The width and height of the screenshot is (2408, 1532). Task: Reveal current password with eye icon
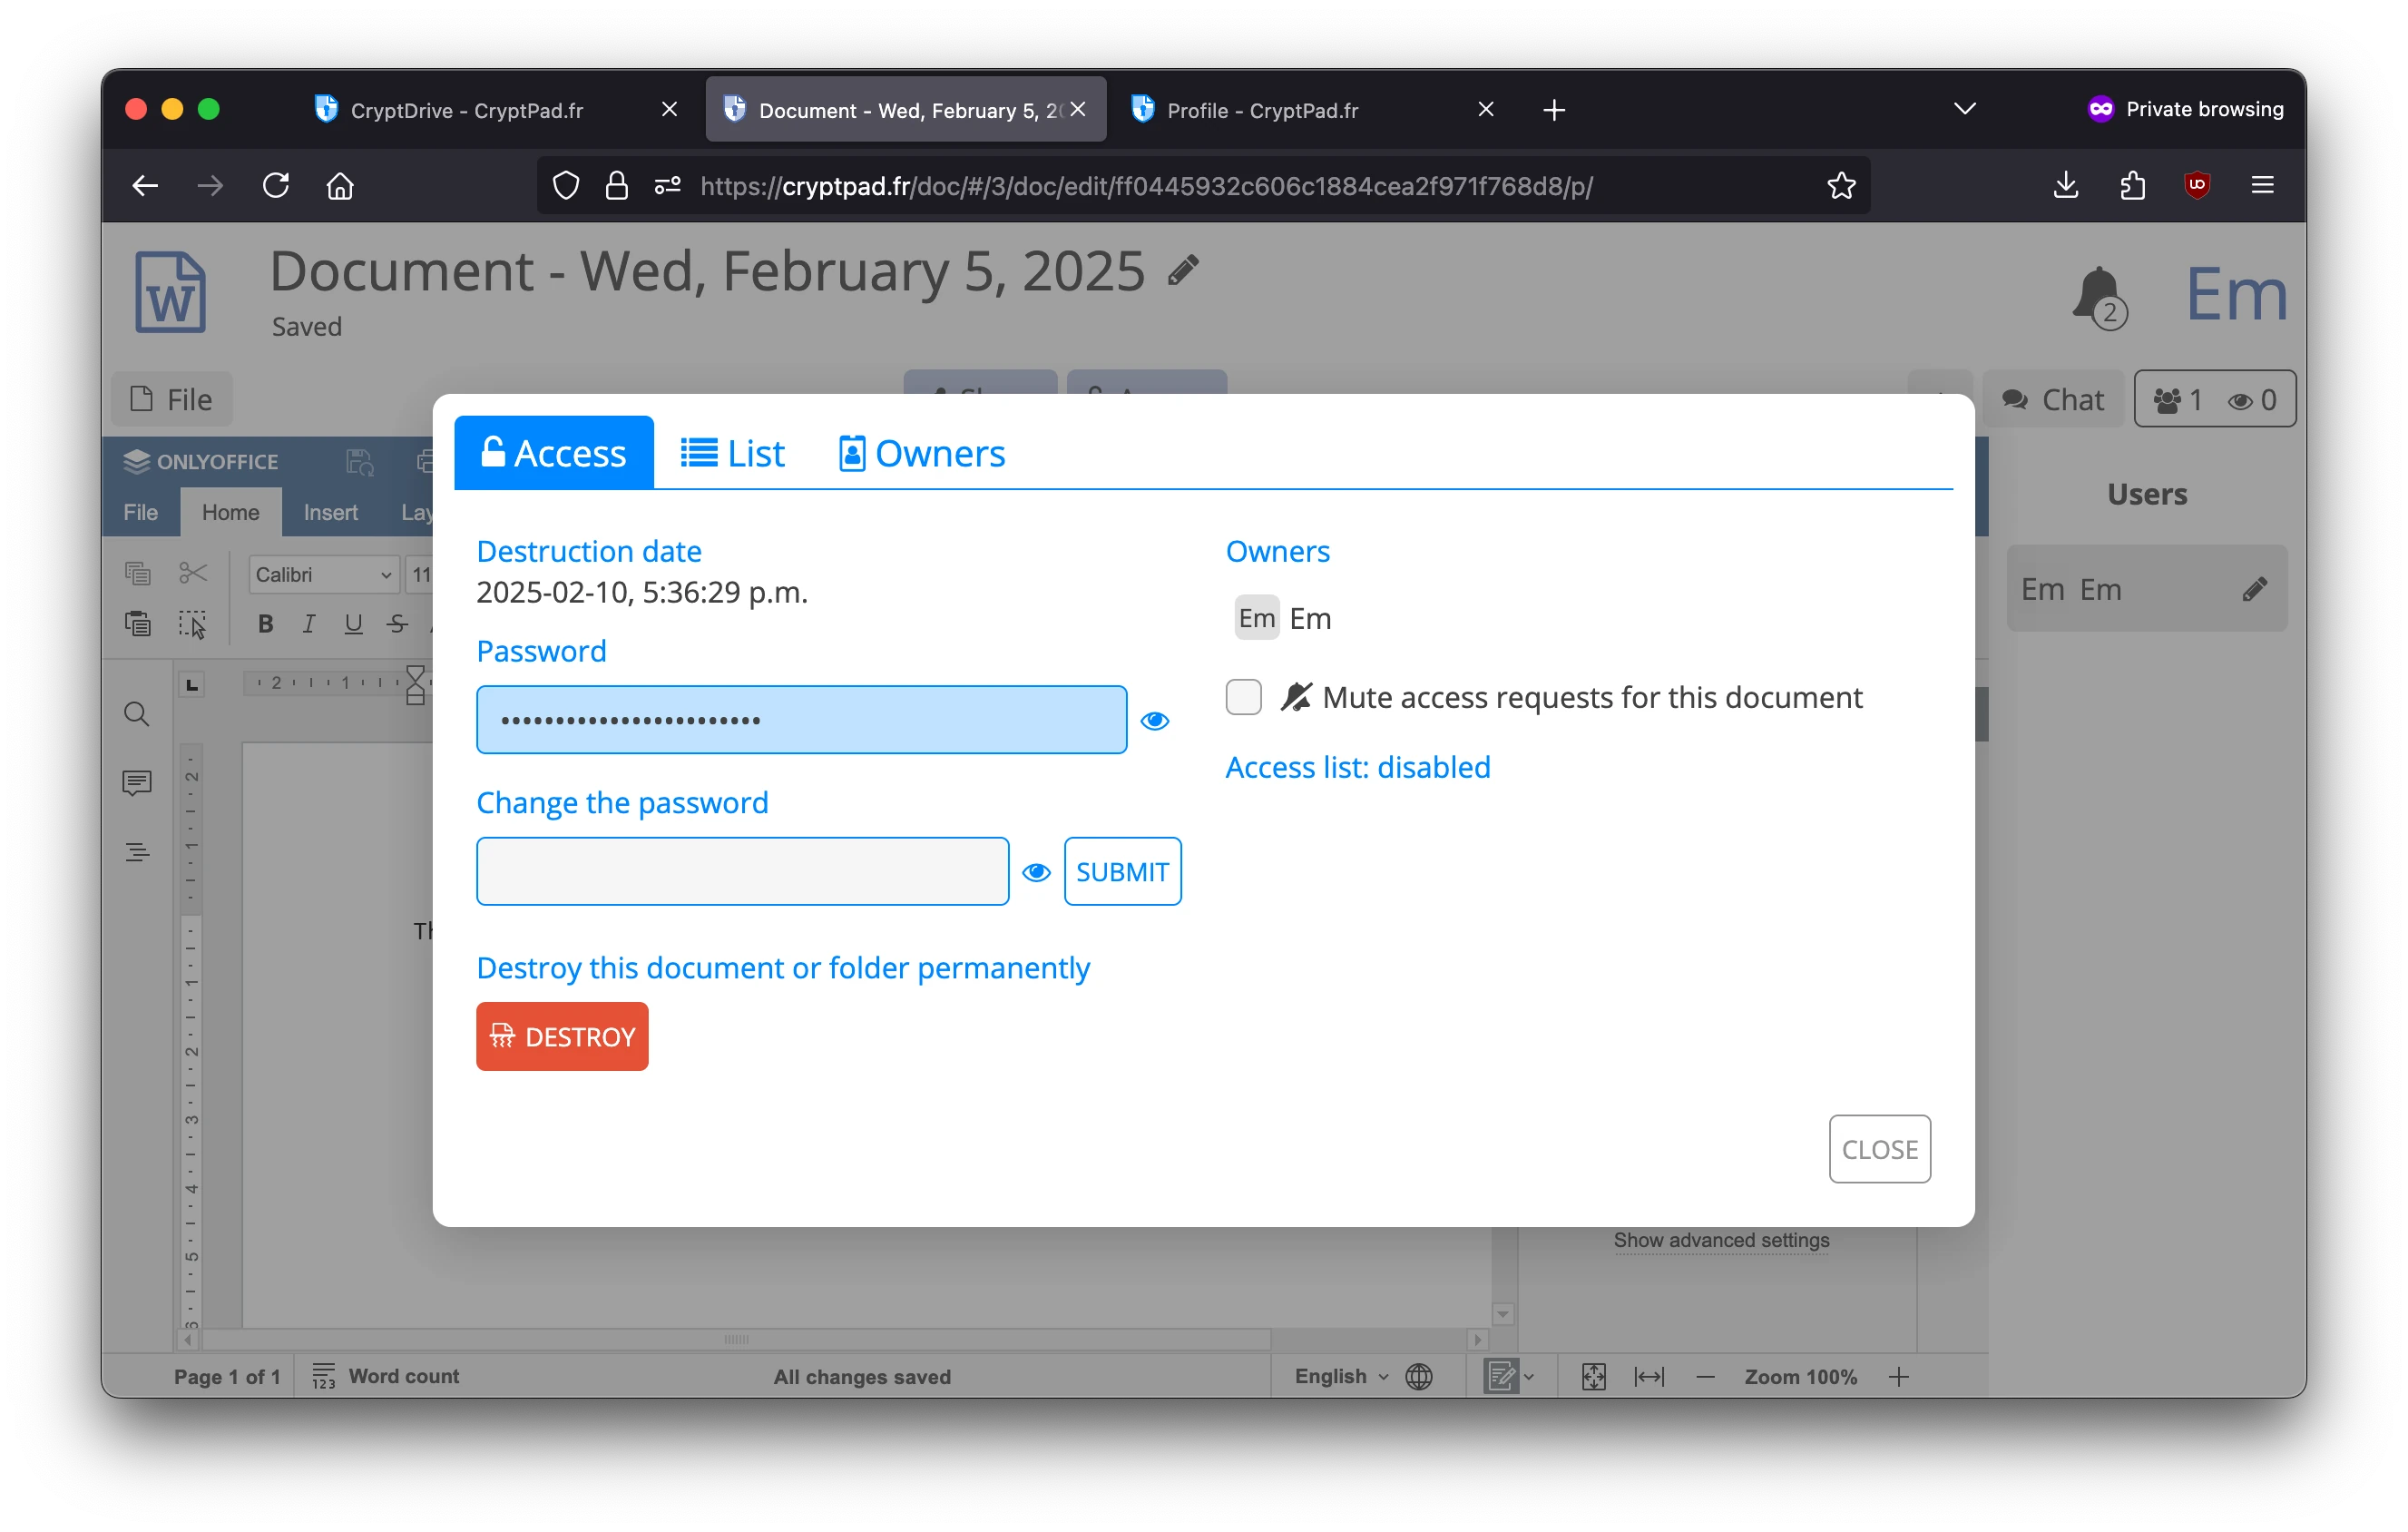[x=1154, y=721]
